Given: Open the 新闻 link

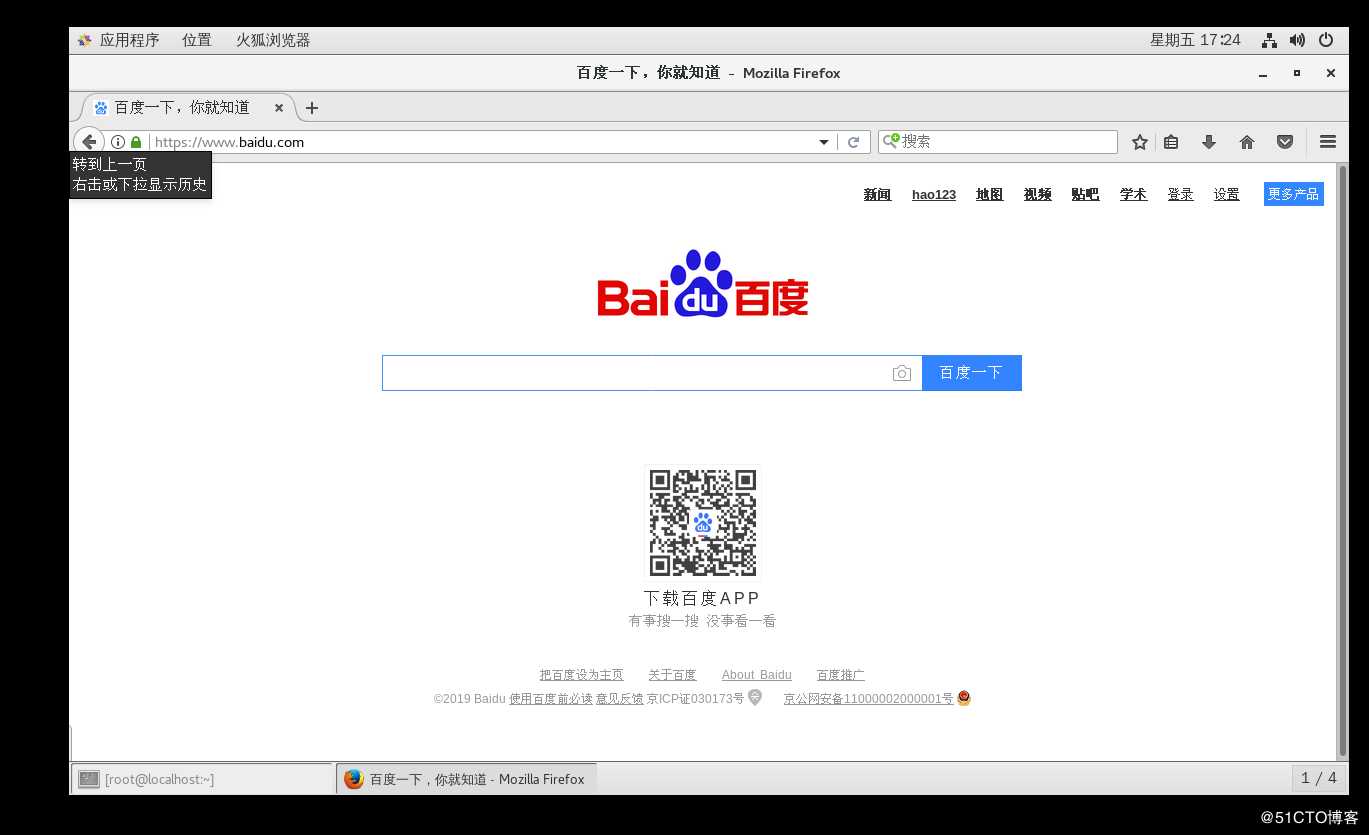Looking at the screenshot, I should click(x=877, y=195).
